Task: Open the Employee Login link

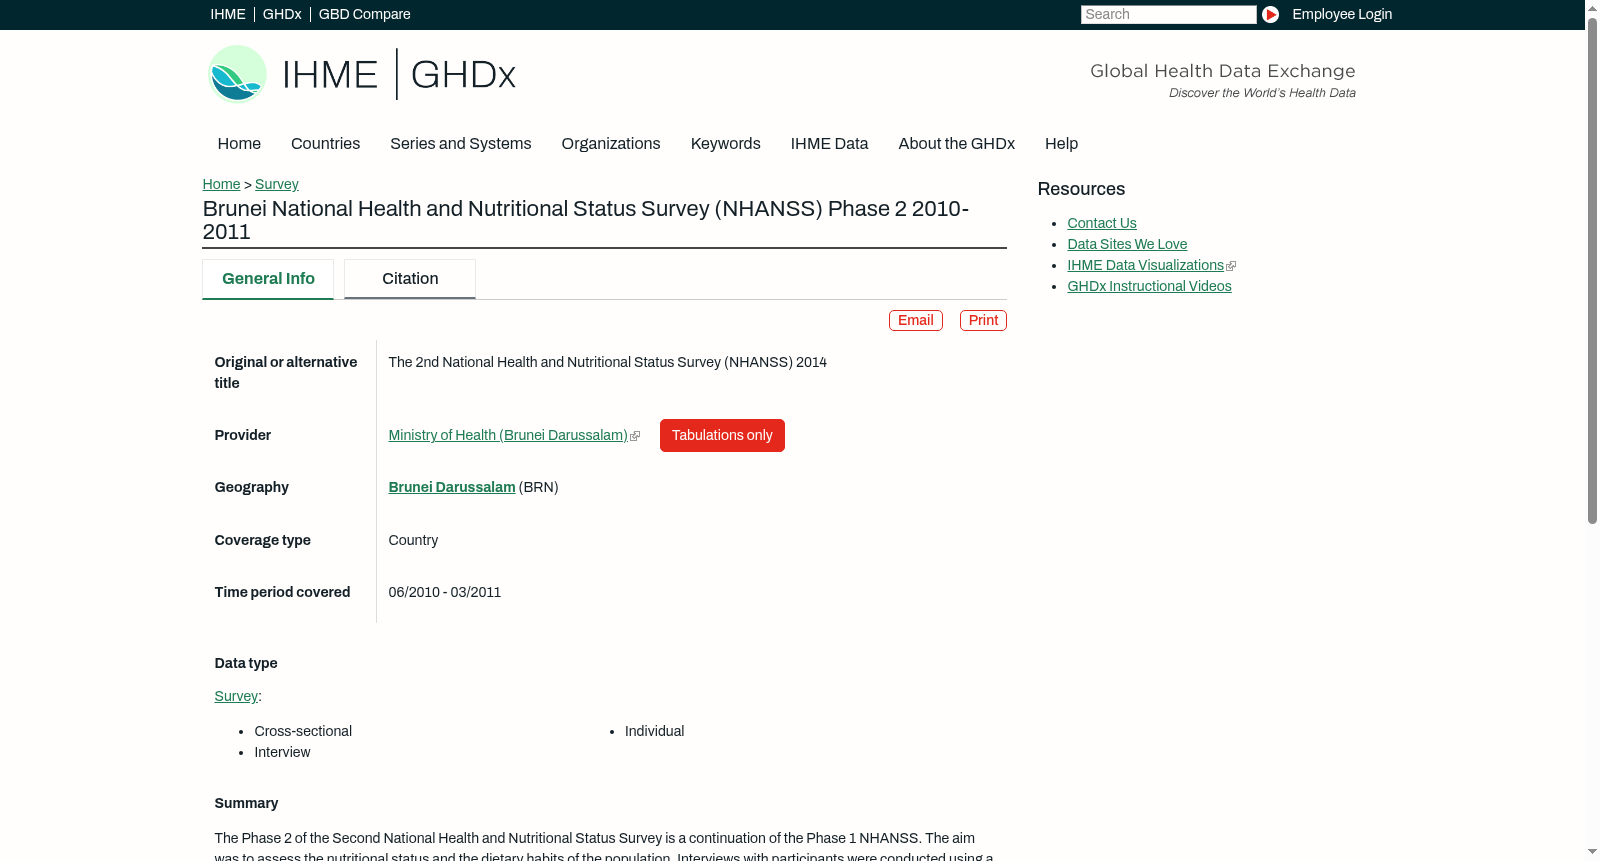Action: 1342,14
